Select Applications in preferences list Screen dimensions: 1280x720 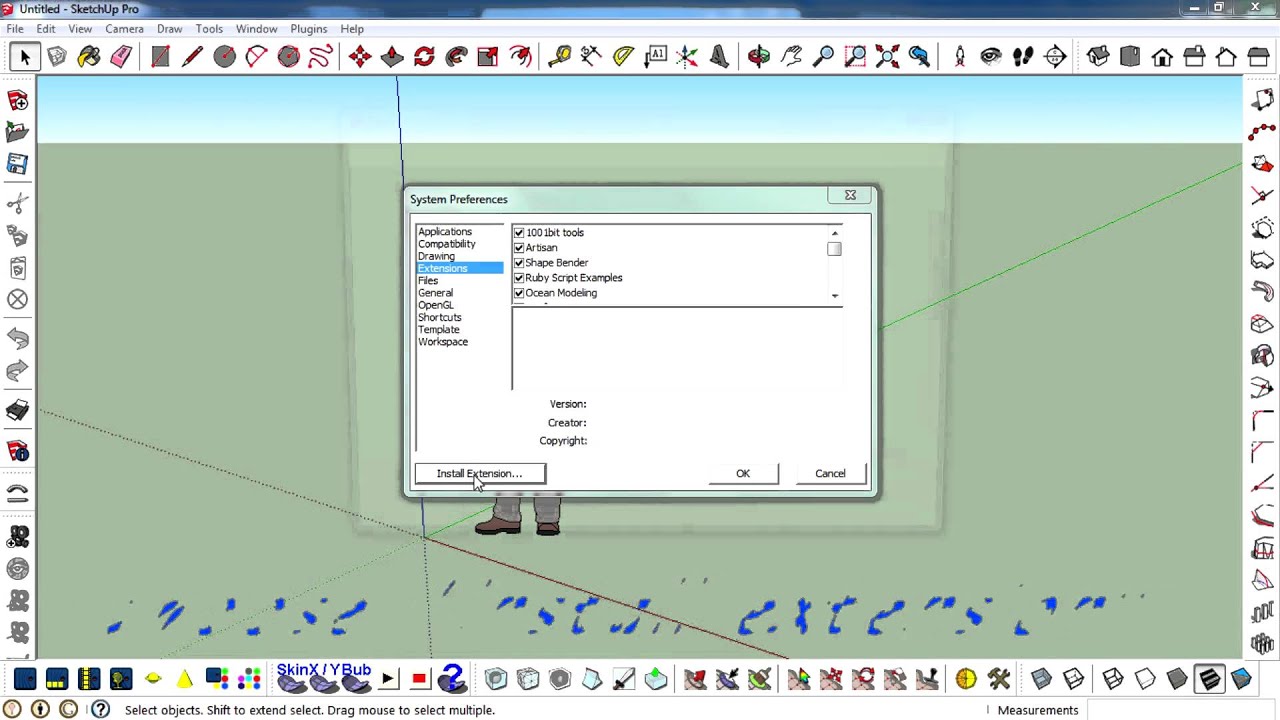tap(445, 232)
